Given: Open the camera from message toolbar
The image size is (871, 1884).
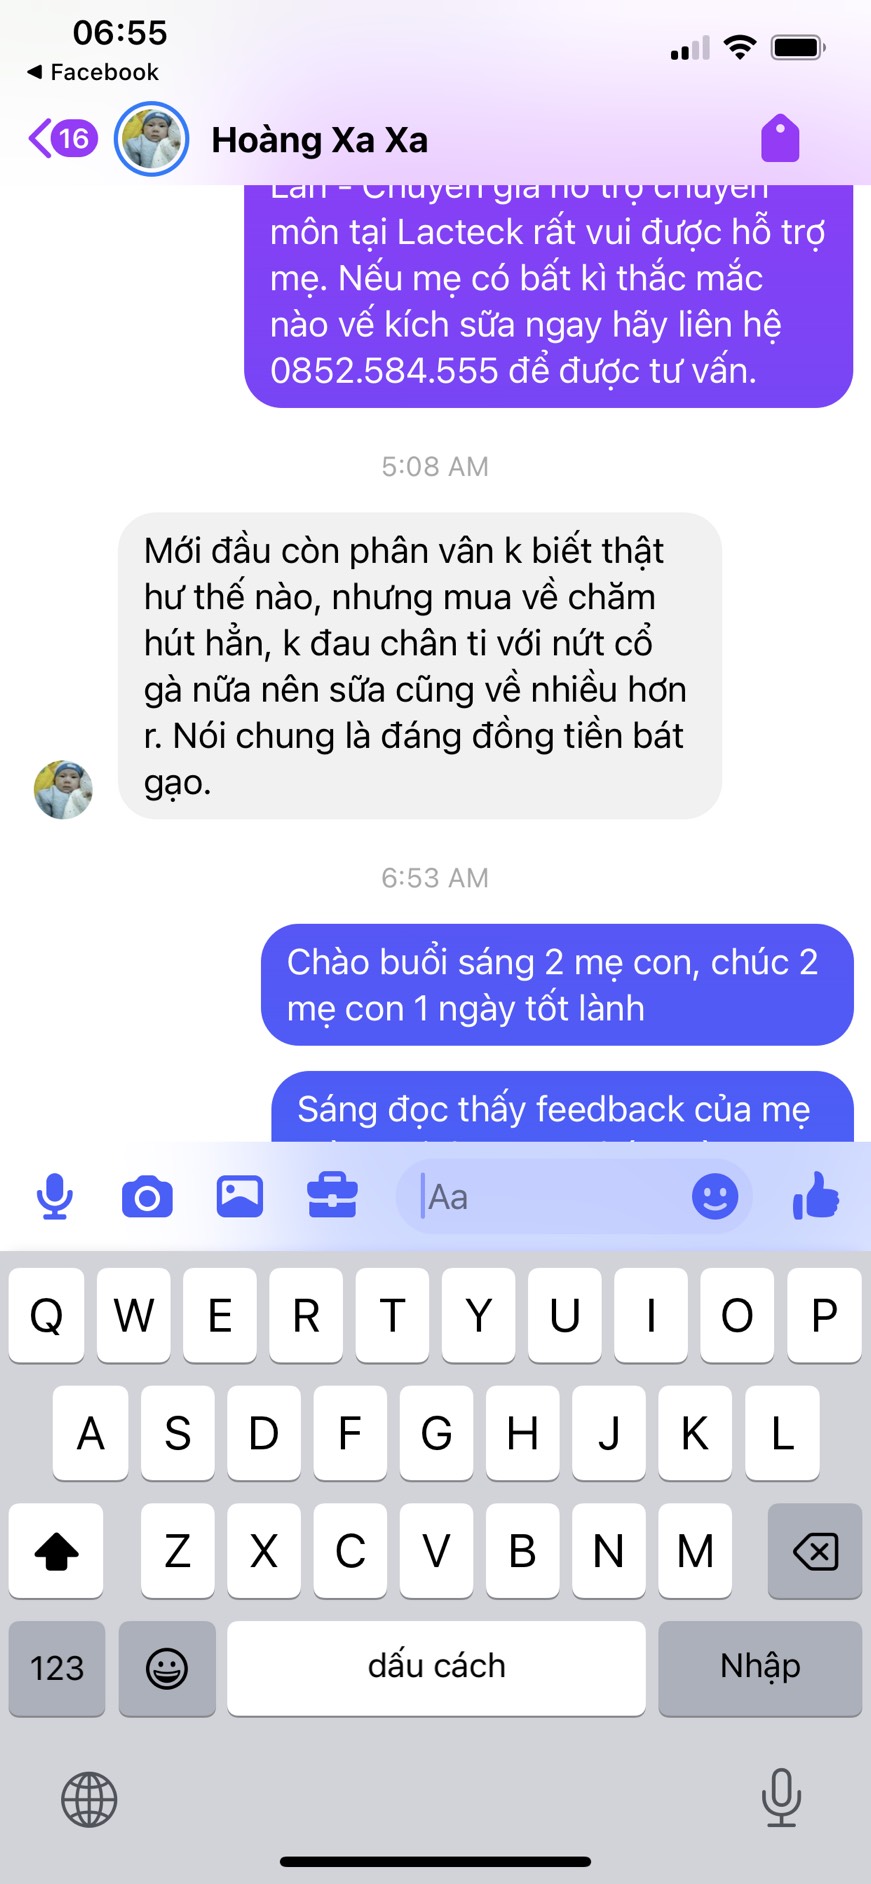Looking at the screenshot, I should (147, 1197).
